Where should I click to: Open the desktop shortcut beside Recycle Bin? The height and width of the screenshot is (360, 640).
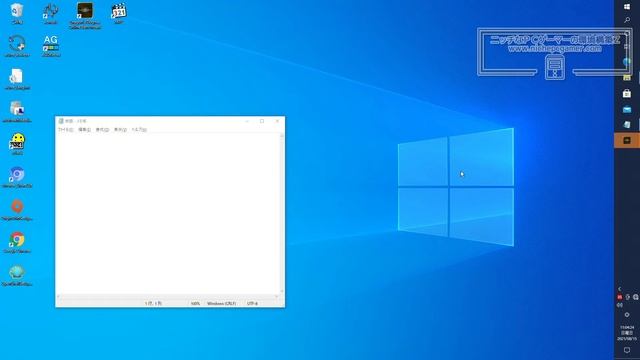(x=51, y=13)
